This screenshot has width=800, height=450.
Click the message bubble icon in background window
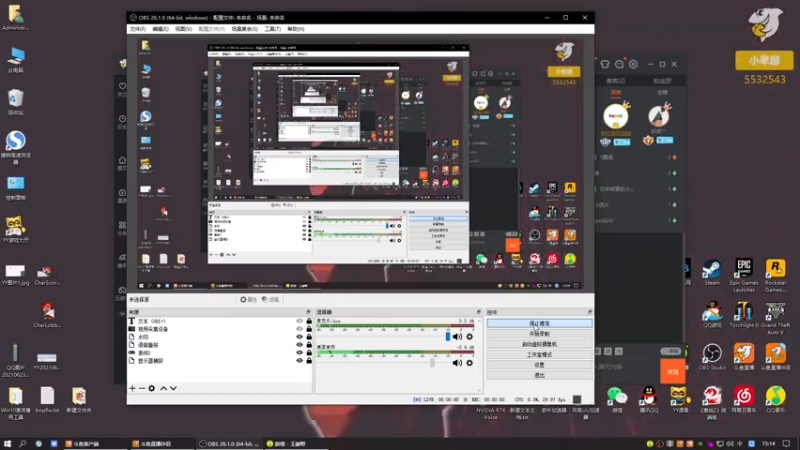(x=619, y=64)
